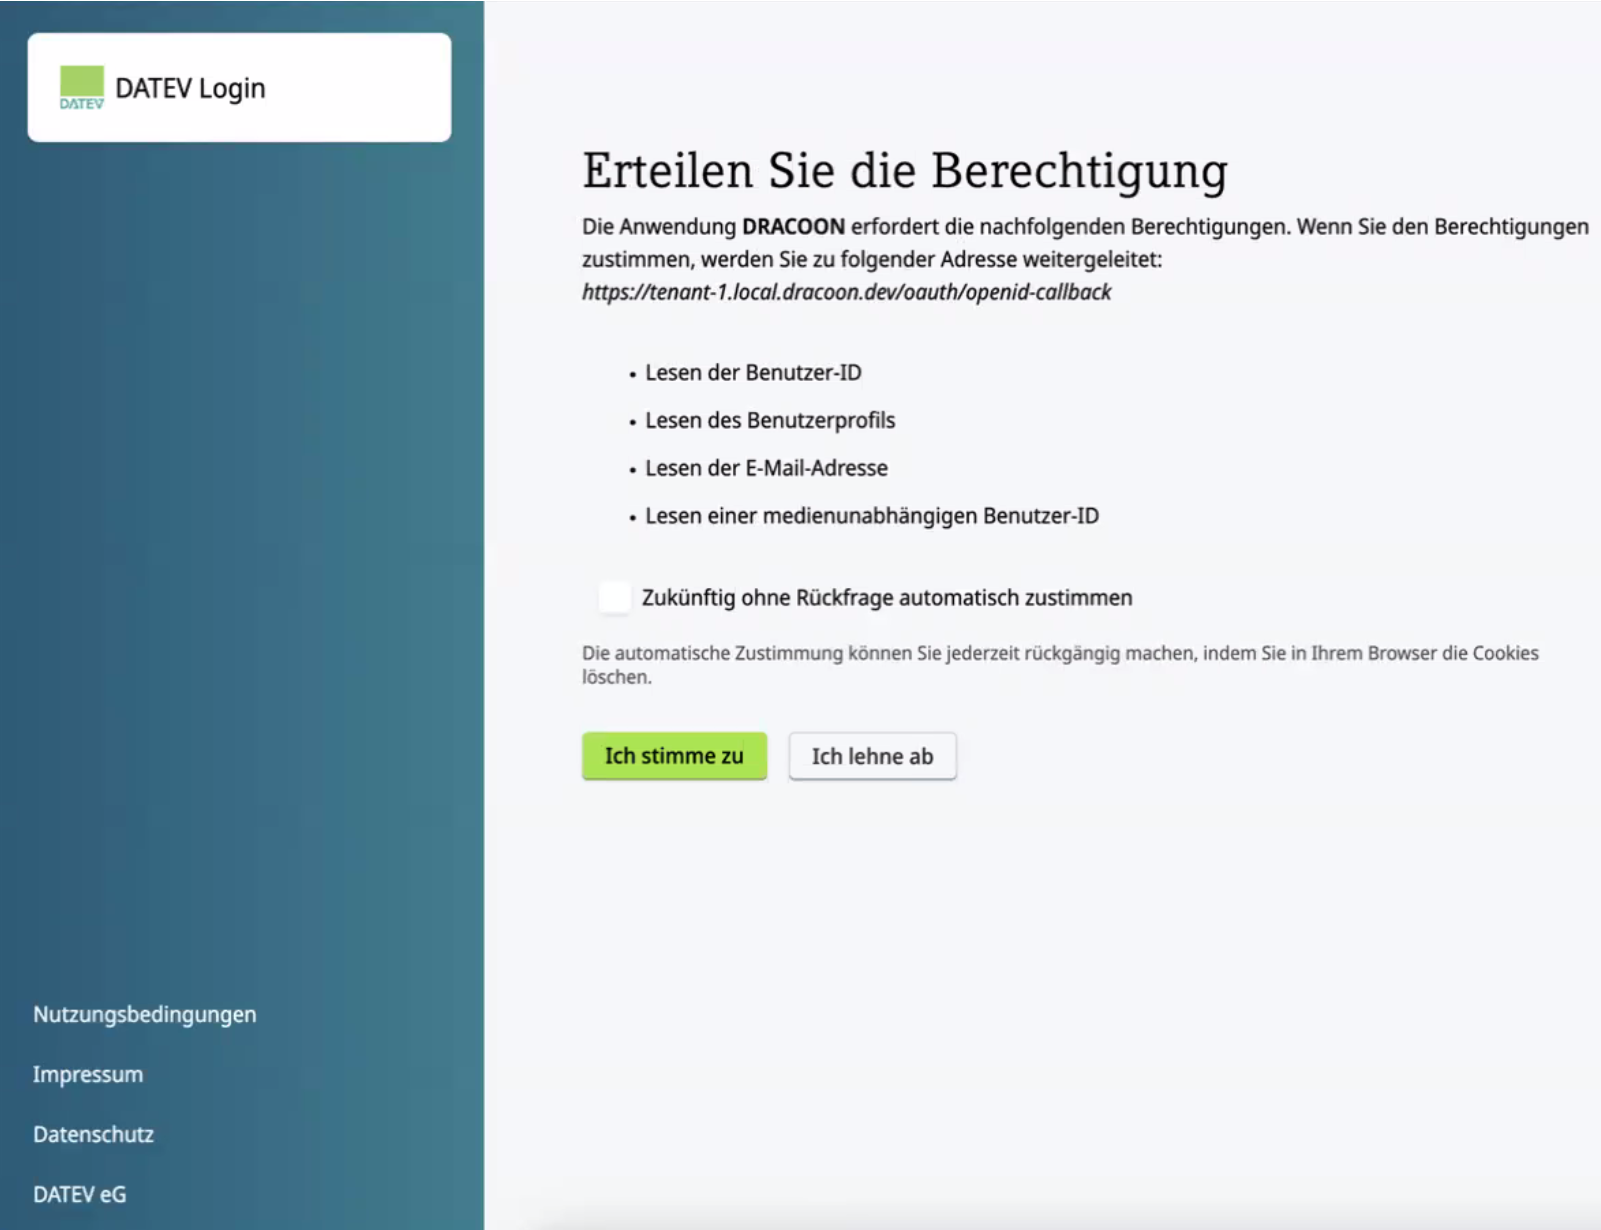
Task: Open the Nutzungsbedingungen link
Action: 145,1014
